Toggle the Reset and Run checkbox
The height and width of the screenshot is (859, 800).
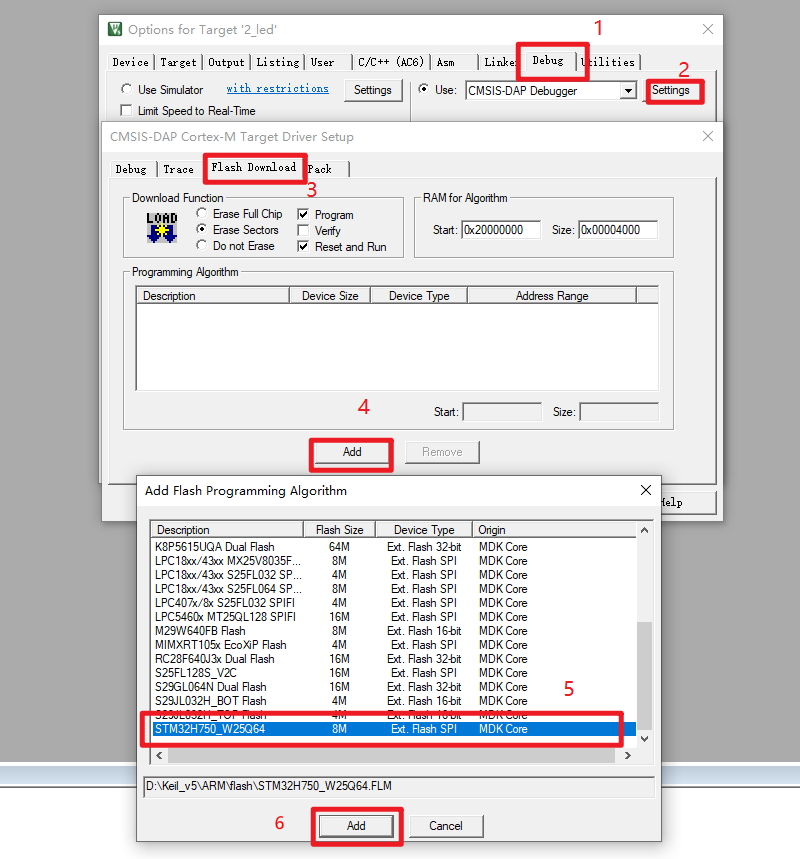coord(303,247)
